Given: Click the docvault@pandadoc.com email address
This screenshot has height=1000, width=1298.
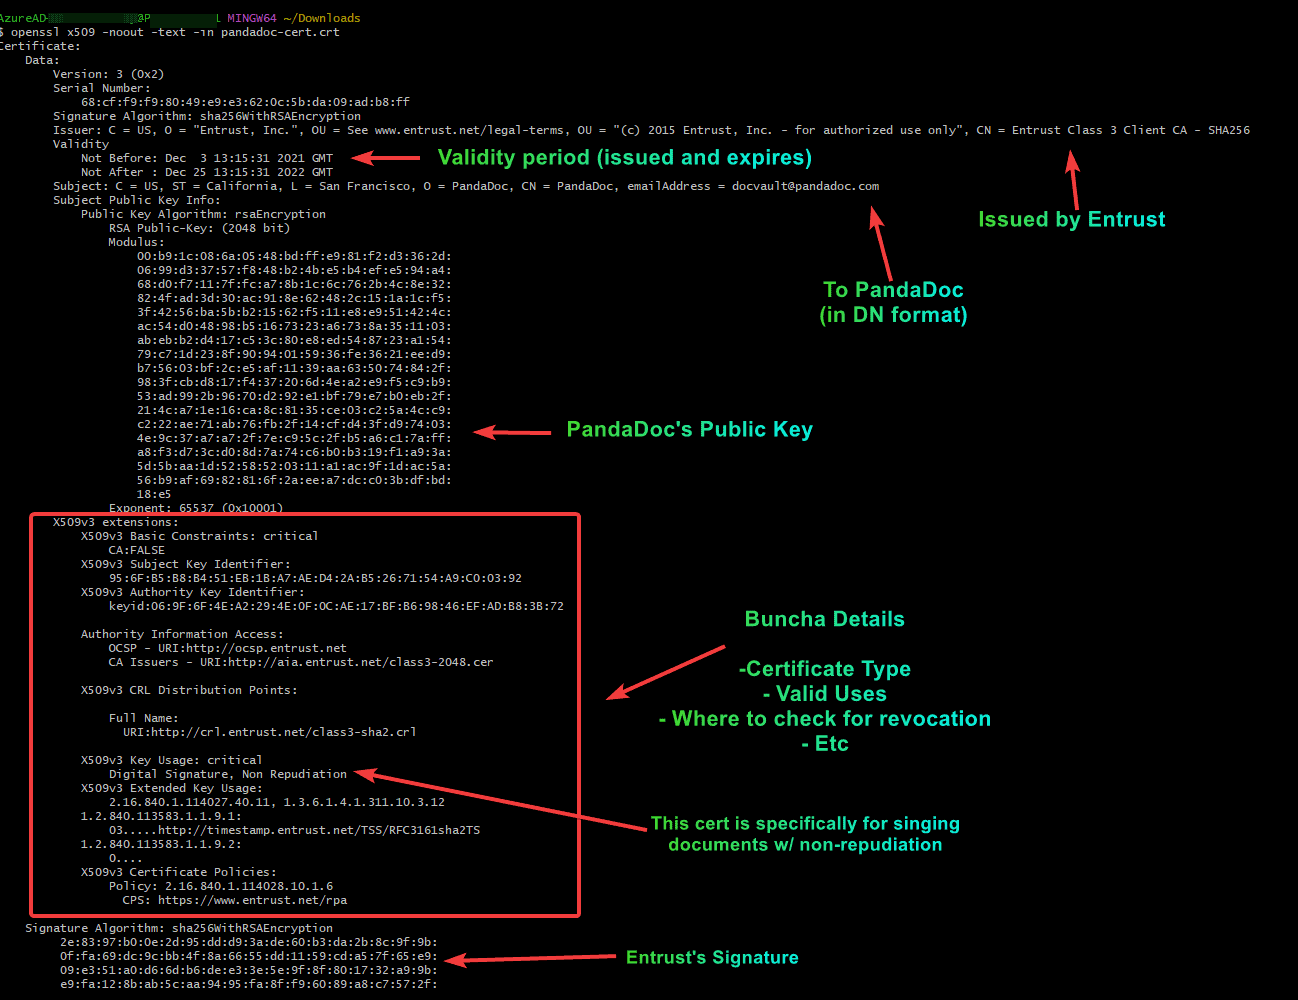Looking at the screenshot, I should point(805,186).
